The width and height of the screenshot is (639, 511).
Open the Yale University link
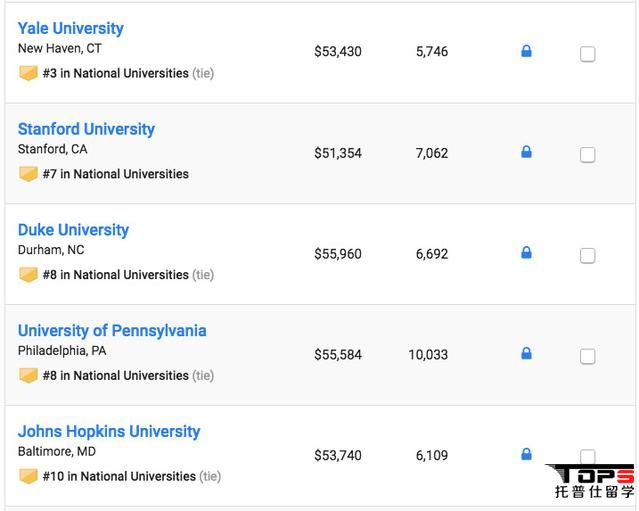[71, 28]
